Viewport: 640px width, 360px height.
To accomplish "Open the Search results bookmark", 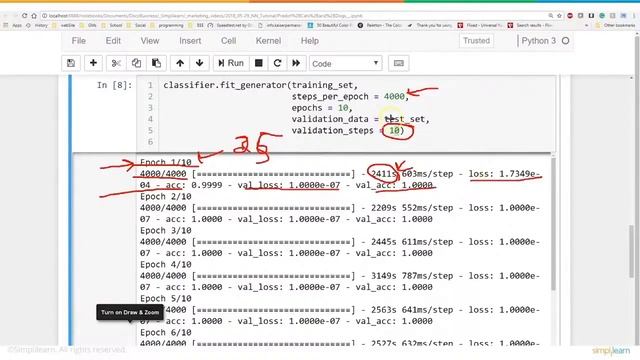I will 530,25.
